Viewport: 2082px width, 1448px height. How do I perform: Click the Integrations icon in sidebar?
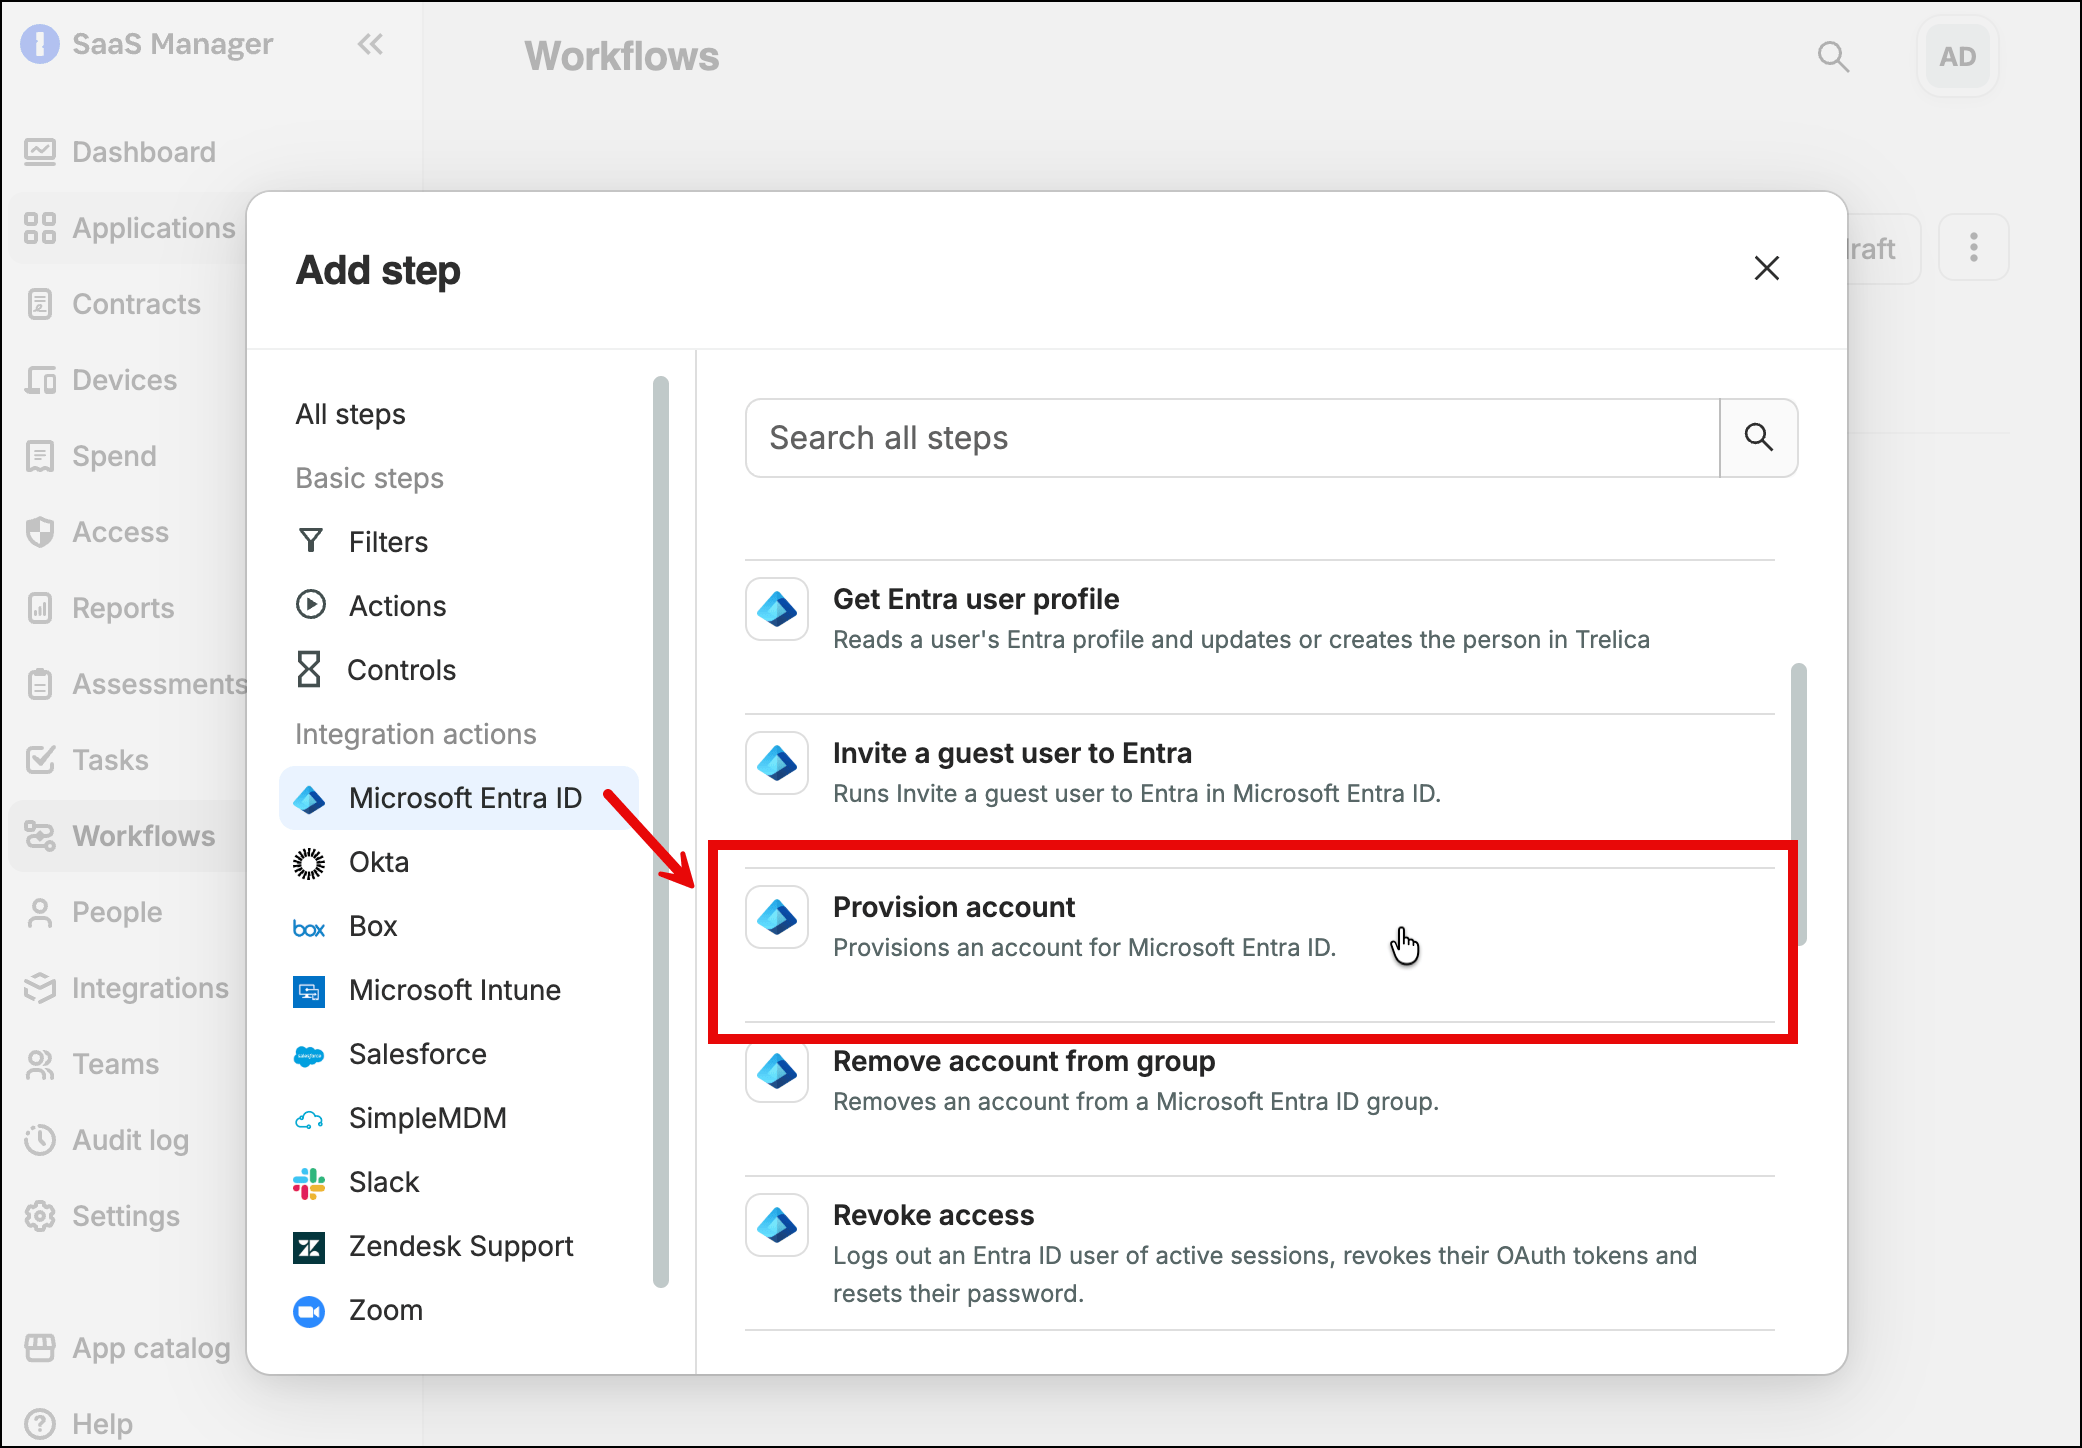point(40,988)
